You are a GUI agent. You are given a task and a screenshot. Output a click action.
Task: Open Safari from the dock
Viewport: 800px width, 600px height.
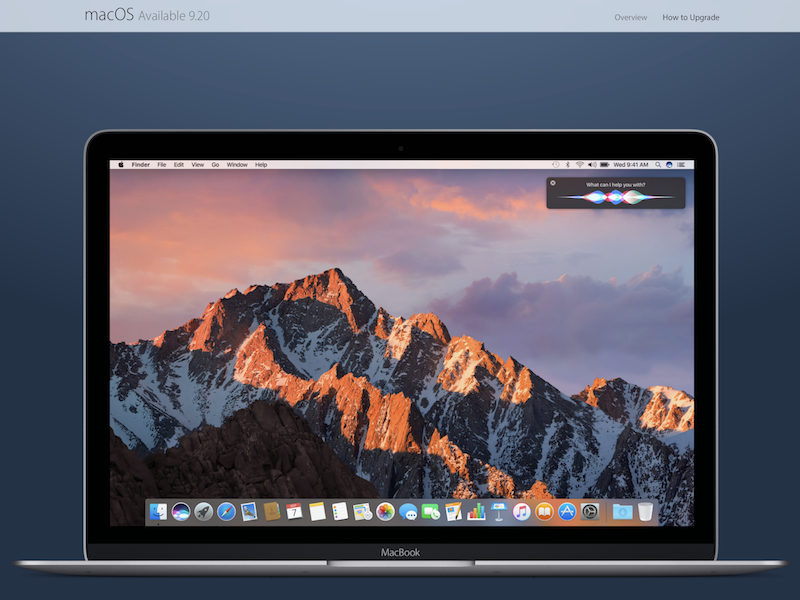click(226, 512)
